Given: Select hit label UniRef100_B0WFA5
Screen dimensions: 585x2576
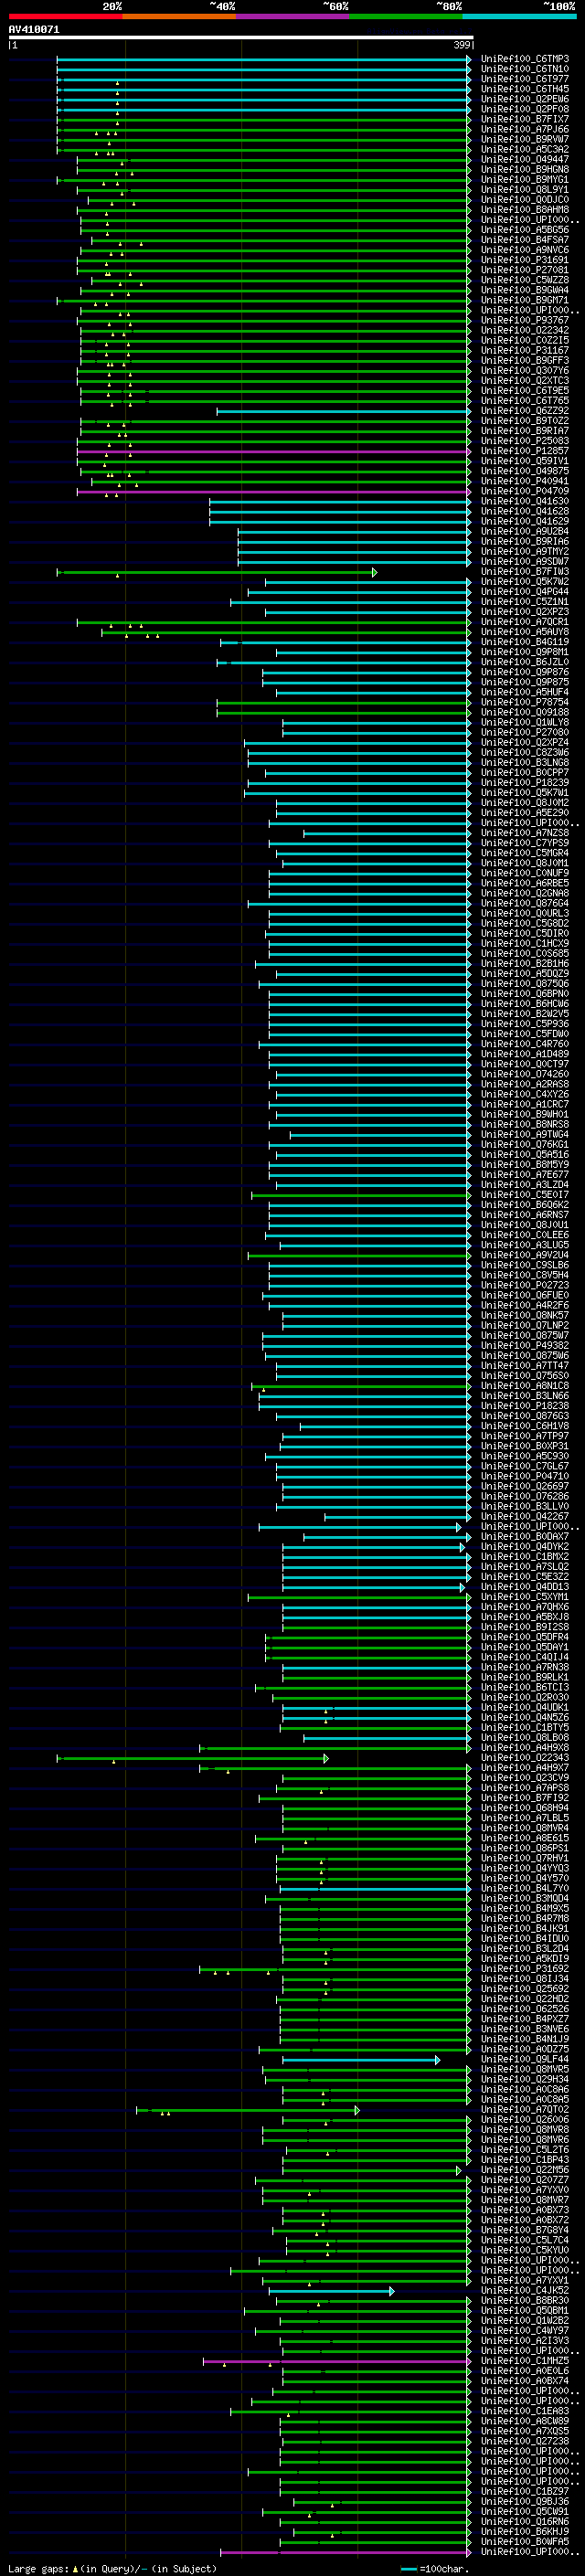Looking at the screenshot, I should coord(525,2541).
